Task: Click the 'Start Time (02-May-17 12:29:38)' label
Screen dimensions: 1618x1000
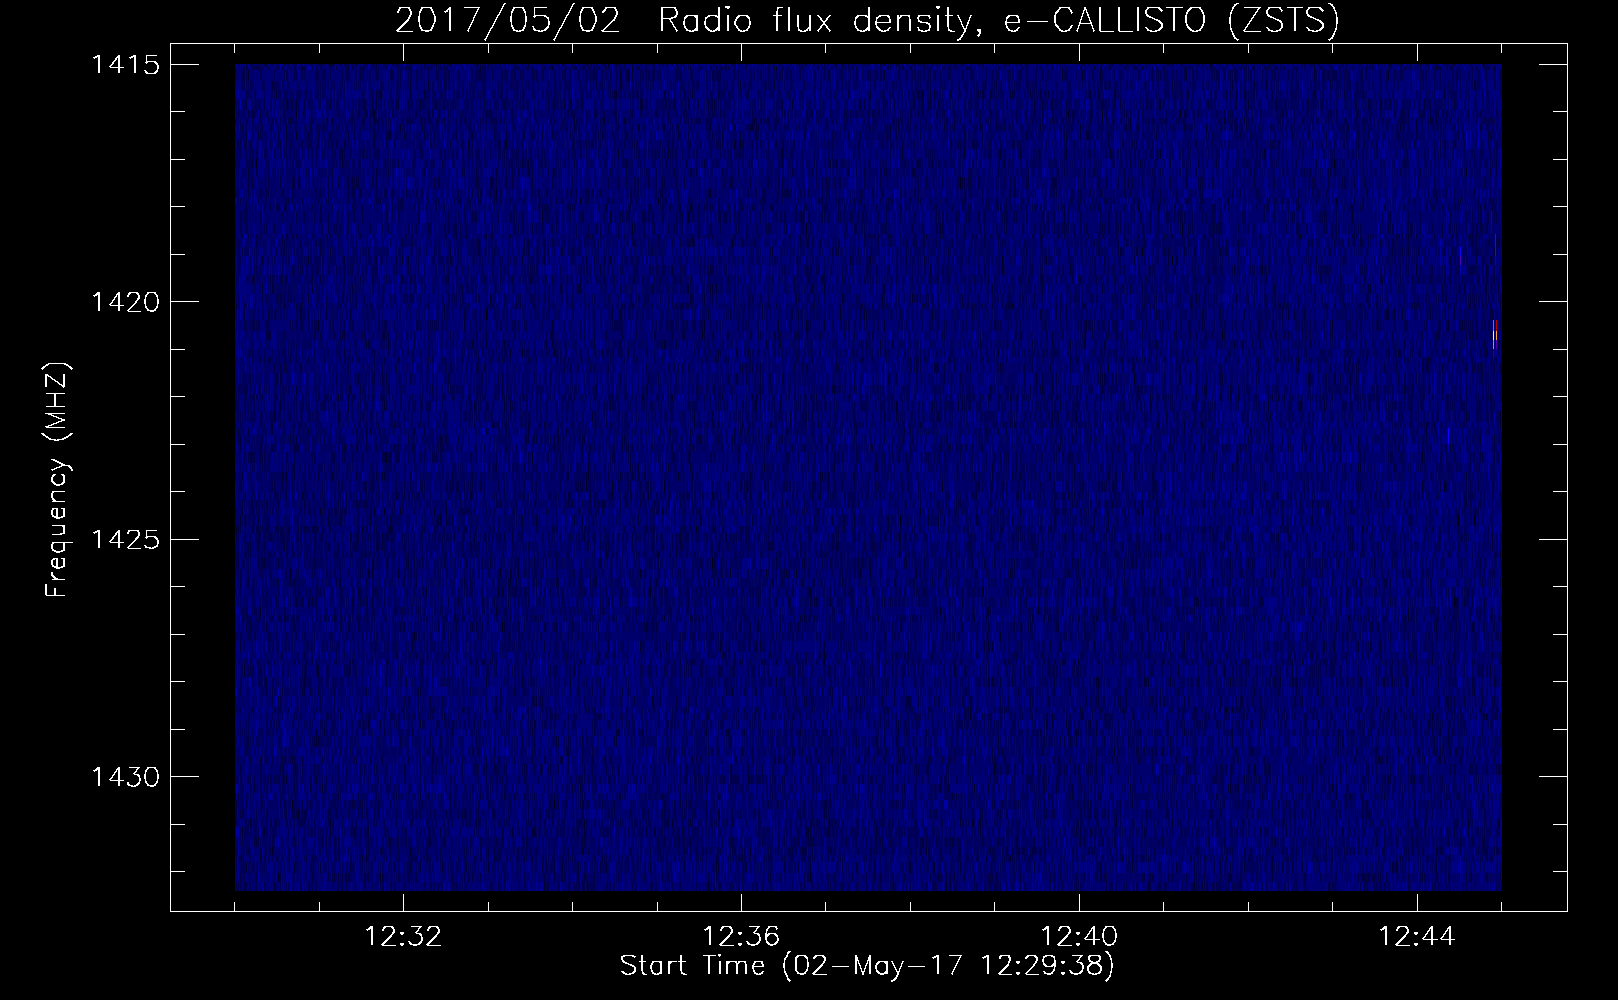Action: (x=867, y=966)
